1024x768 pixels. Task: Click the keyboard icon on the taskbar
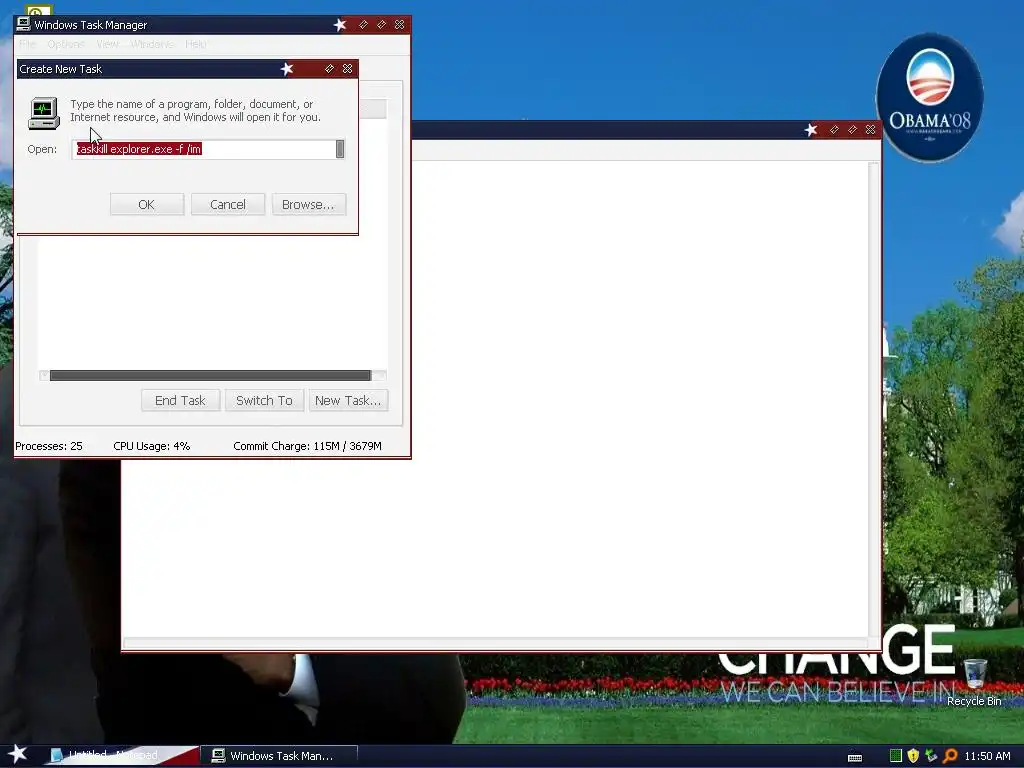coord(855,758)
